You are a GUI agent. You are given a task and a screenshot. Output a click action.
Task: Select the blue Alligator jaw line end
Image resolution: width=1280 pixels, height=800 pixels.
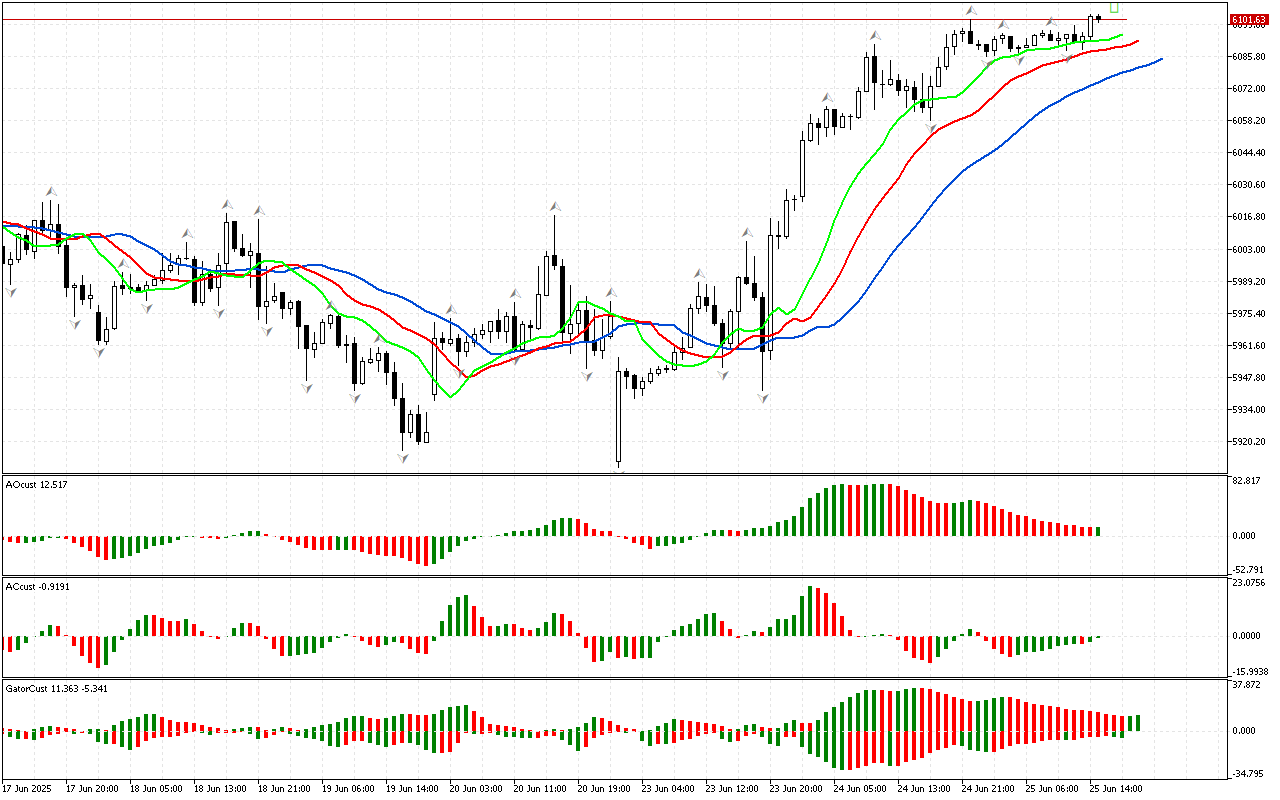coord(1160,59)
